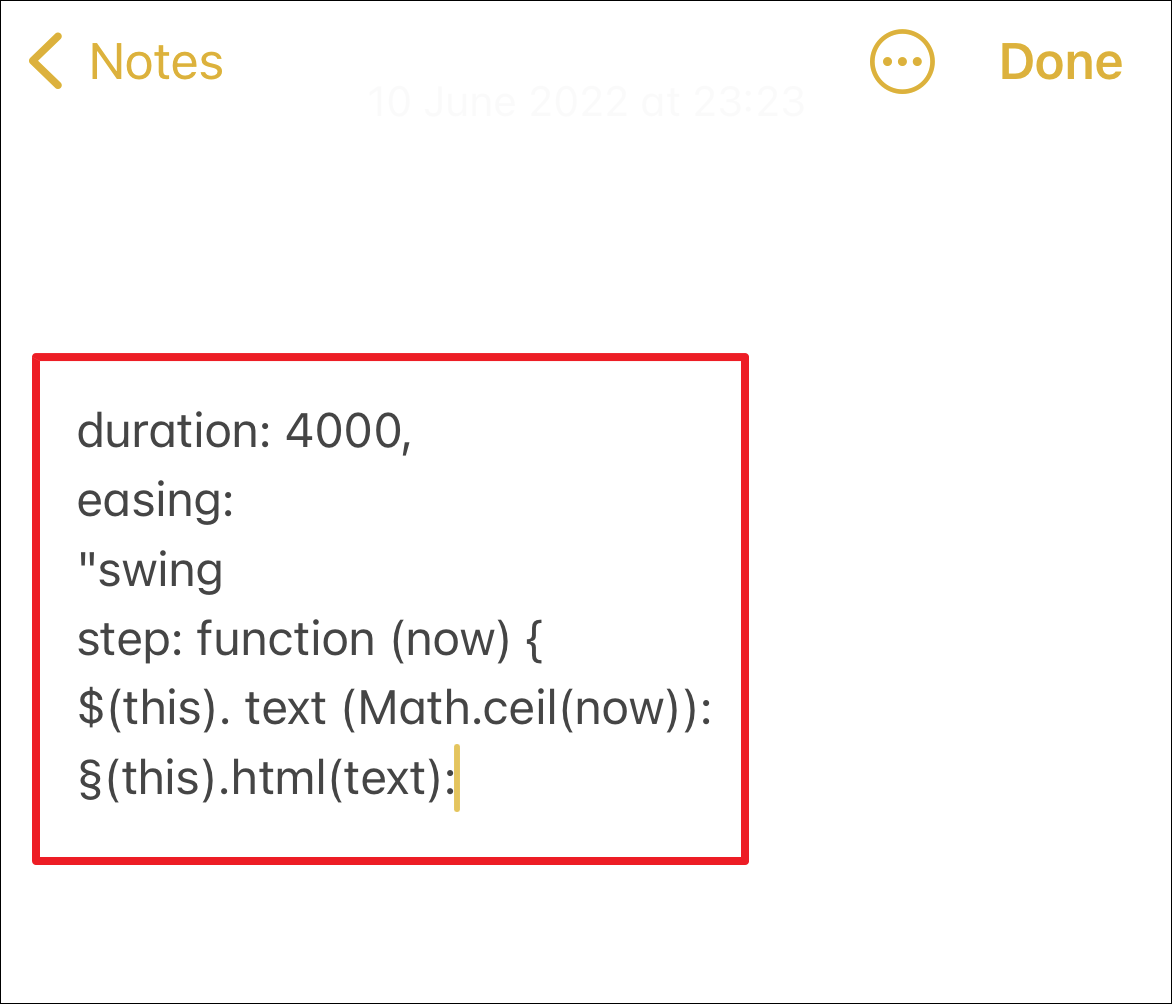1172x1004 pixels.
Task: Click the word 'function' in note
Action: point(286,639)
